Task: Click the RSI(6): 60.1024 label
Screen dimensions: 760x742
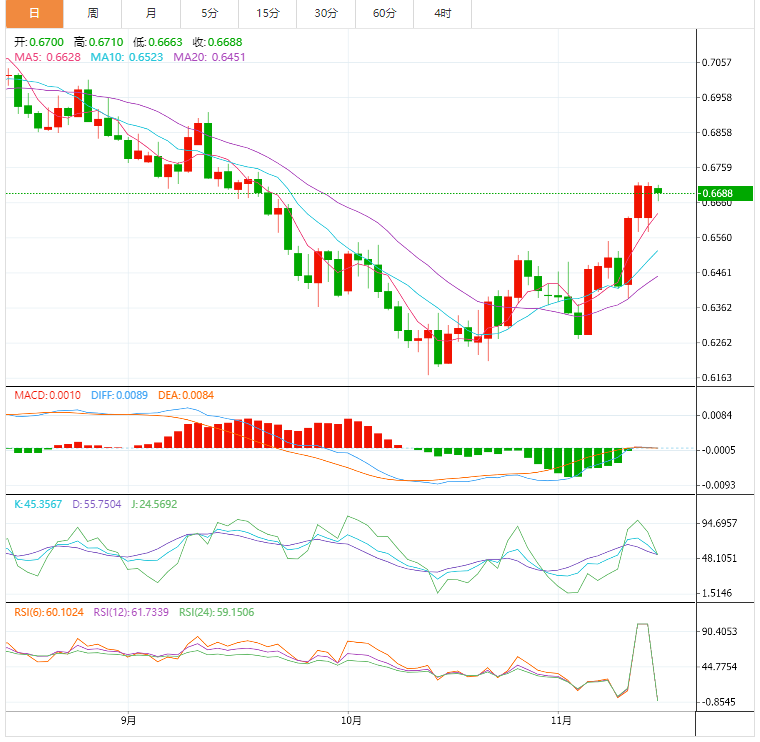Action: 49,613
